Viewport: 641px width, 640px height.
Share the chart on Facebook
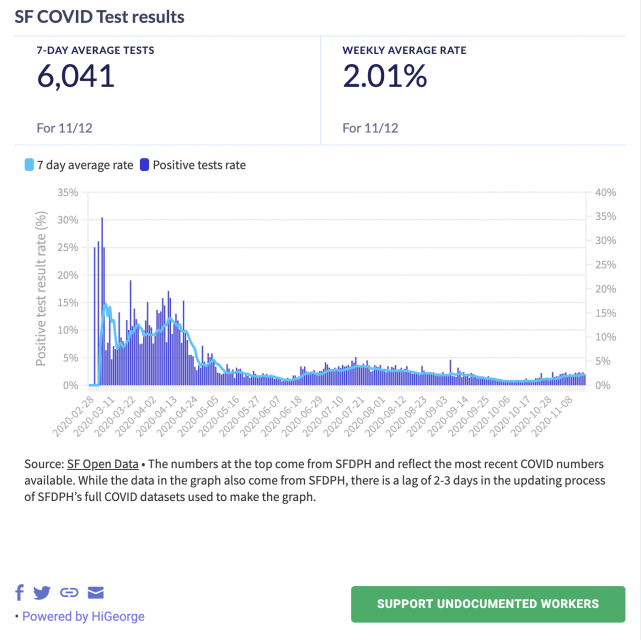pyautogui.click(x=20, y=593)
